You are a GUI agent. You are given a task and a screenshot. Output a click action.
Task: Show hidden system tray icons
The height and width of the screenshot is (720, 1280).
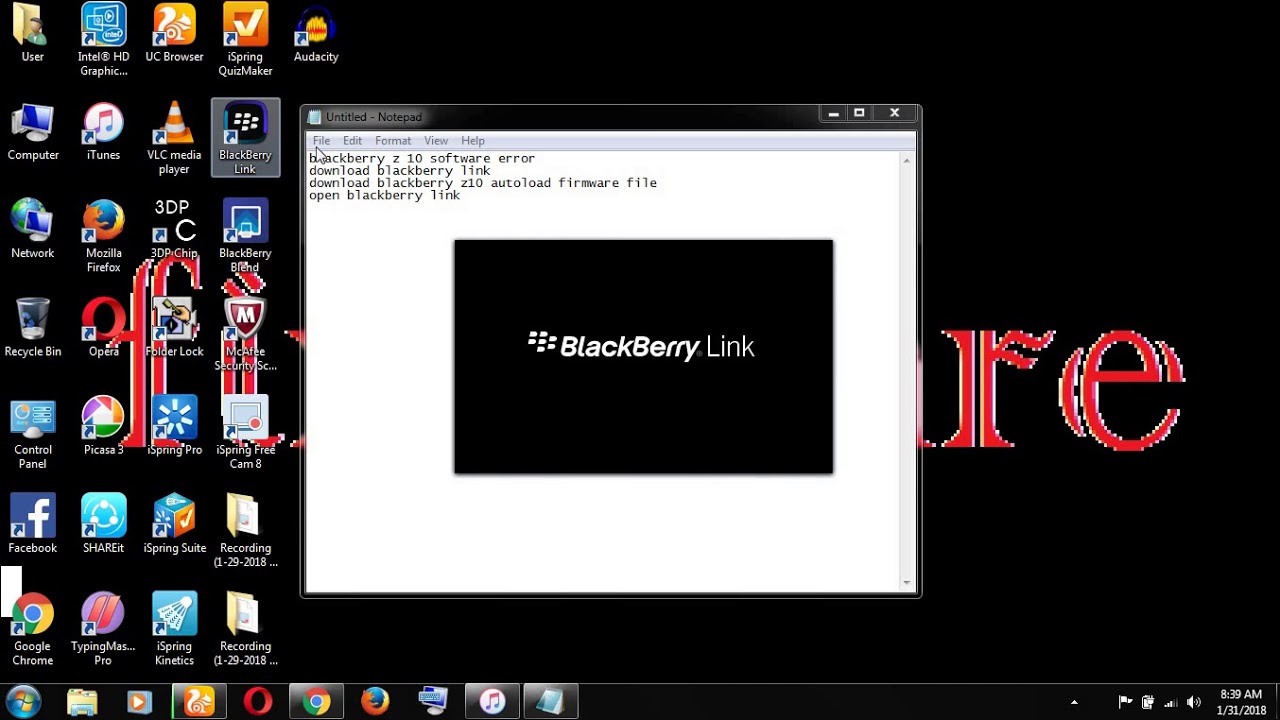click(x=1074, y=703)
